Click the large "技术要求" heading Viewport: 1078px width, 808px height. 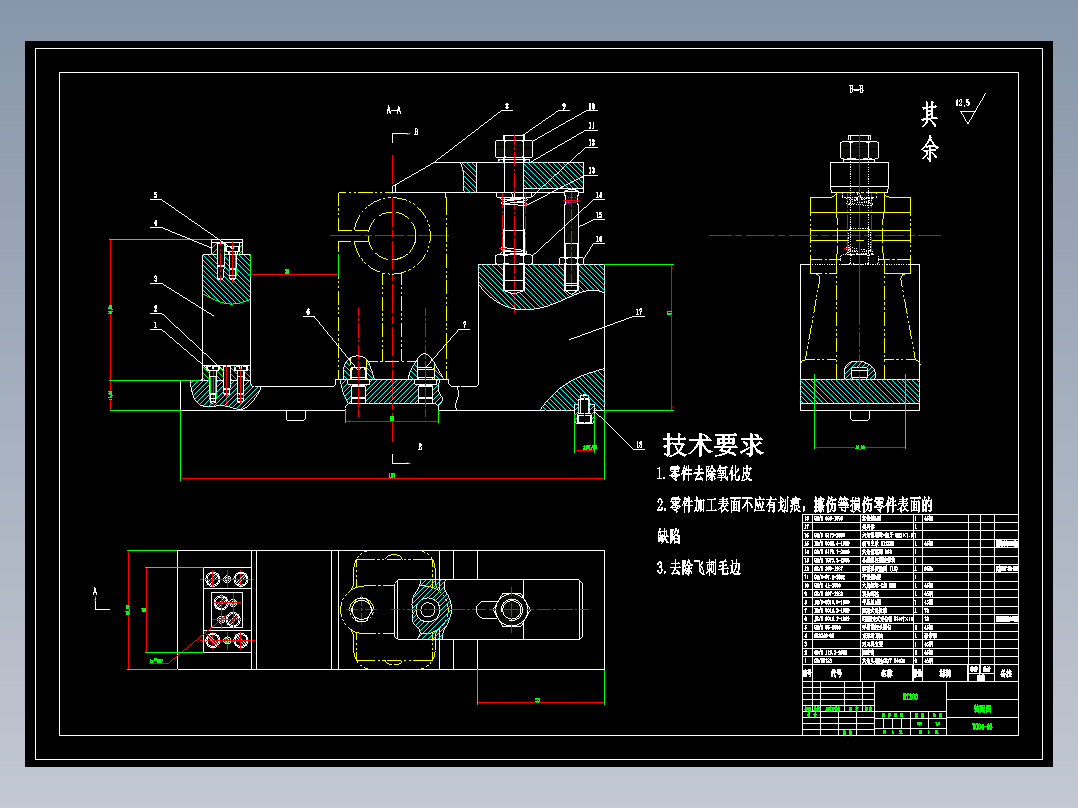pos(713,446)
